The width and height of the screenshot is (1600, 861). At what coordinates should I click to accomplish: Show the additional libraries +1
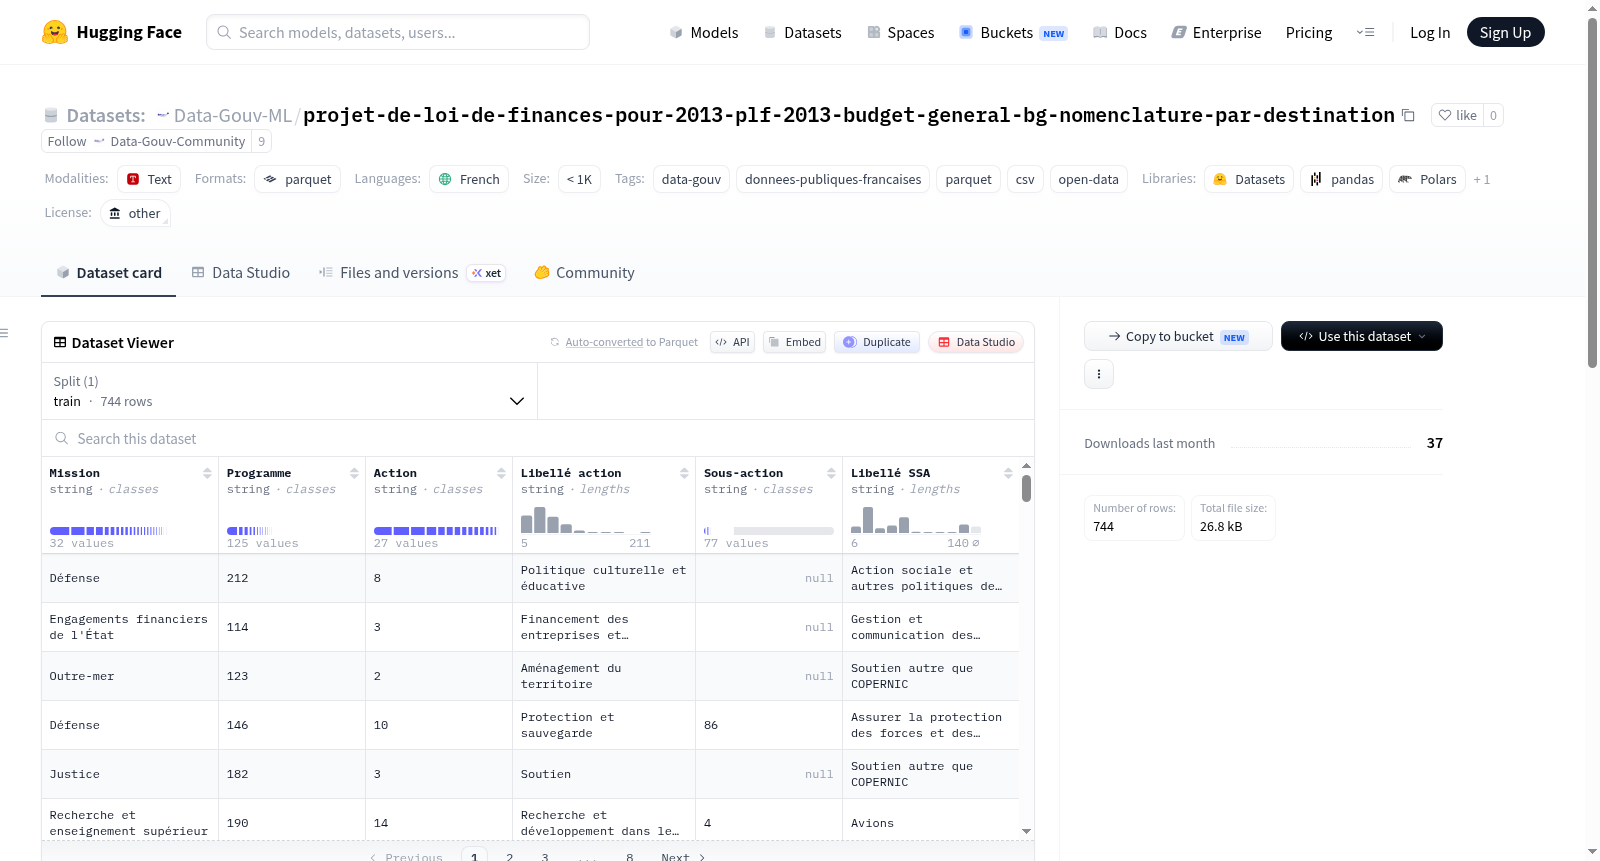(1482, 179)
